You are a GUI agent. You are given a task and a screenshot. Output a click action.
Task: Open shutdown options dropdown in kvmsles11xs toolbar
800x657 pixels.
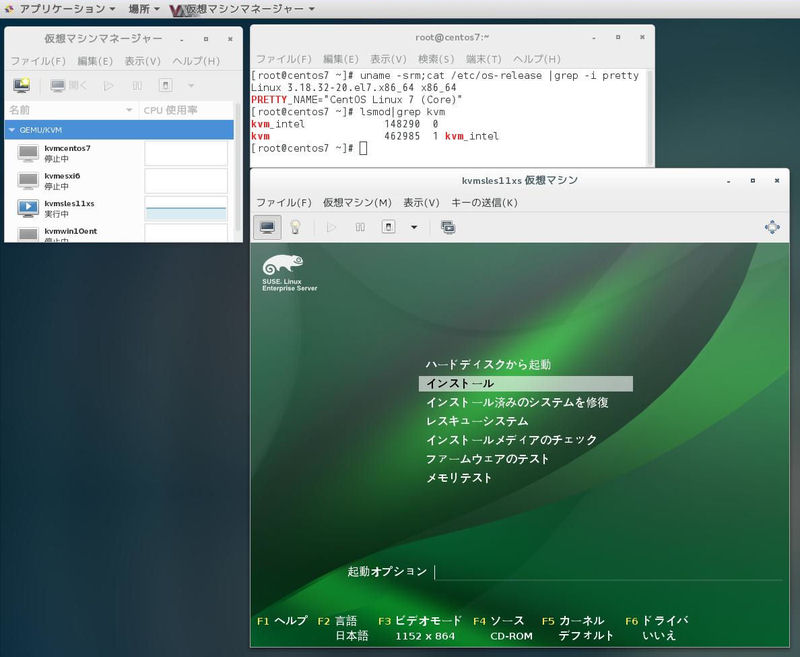pos(414,227)
